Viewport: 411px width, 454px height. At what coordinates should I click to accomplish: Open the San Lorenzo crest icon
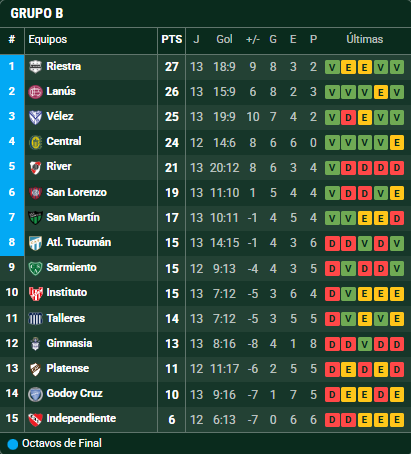(x=35, y=193)
